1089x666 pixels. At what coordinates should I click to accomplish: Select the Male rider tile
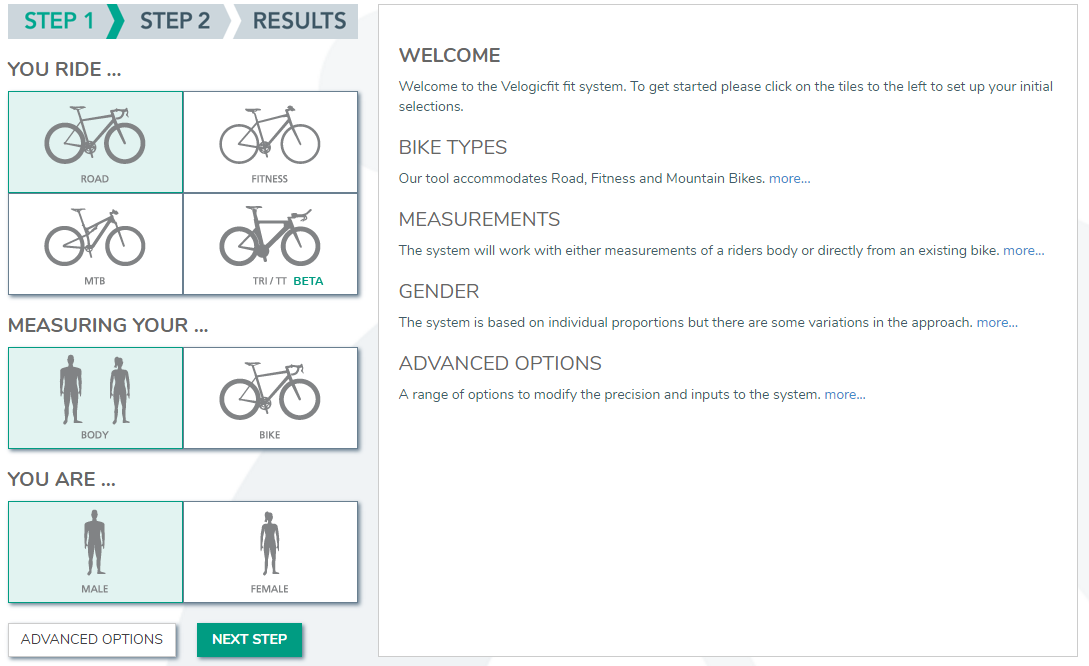pos(95,552)
